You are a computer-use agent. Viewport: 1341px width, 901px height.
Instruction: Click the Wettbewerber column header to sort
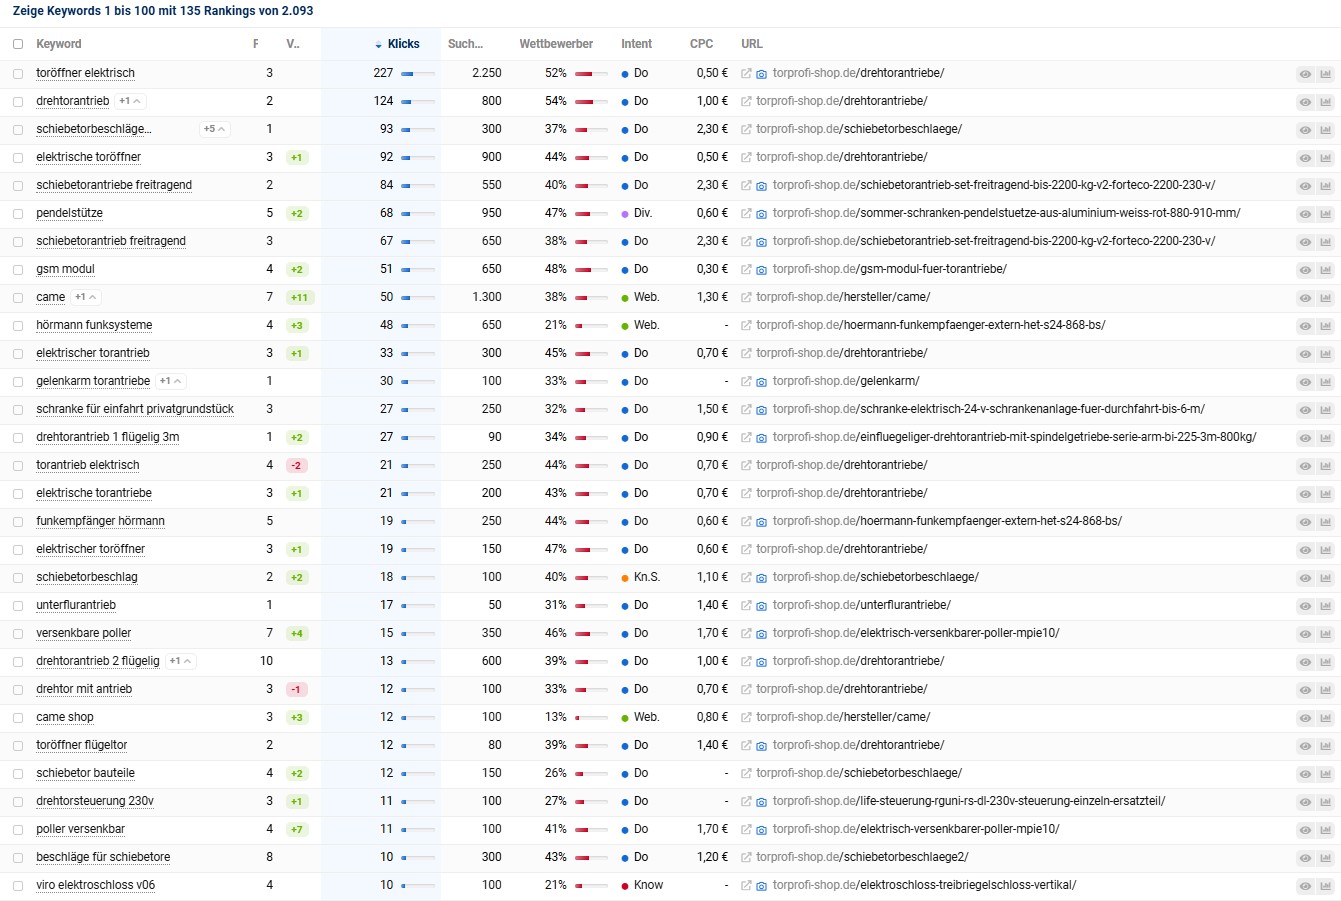tap(556, 44)
